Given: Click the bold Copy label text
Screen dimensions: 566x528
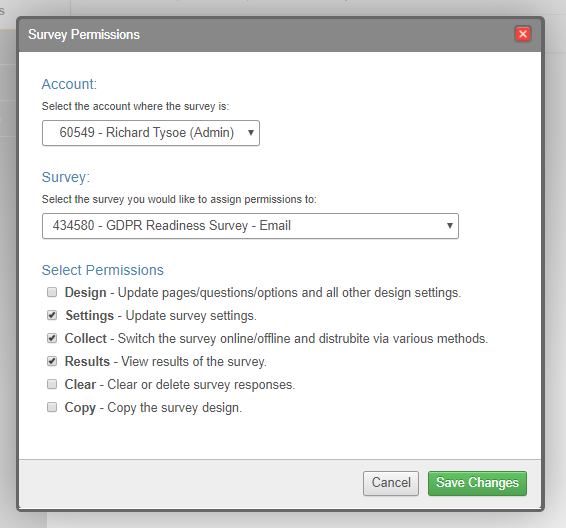Looking at the screenshot, I should 80,408.
